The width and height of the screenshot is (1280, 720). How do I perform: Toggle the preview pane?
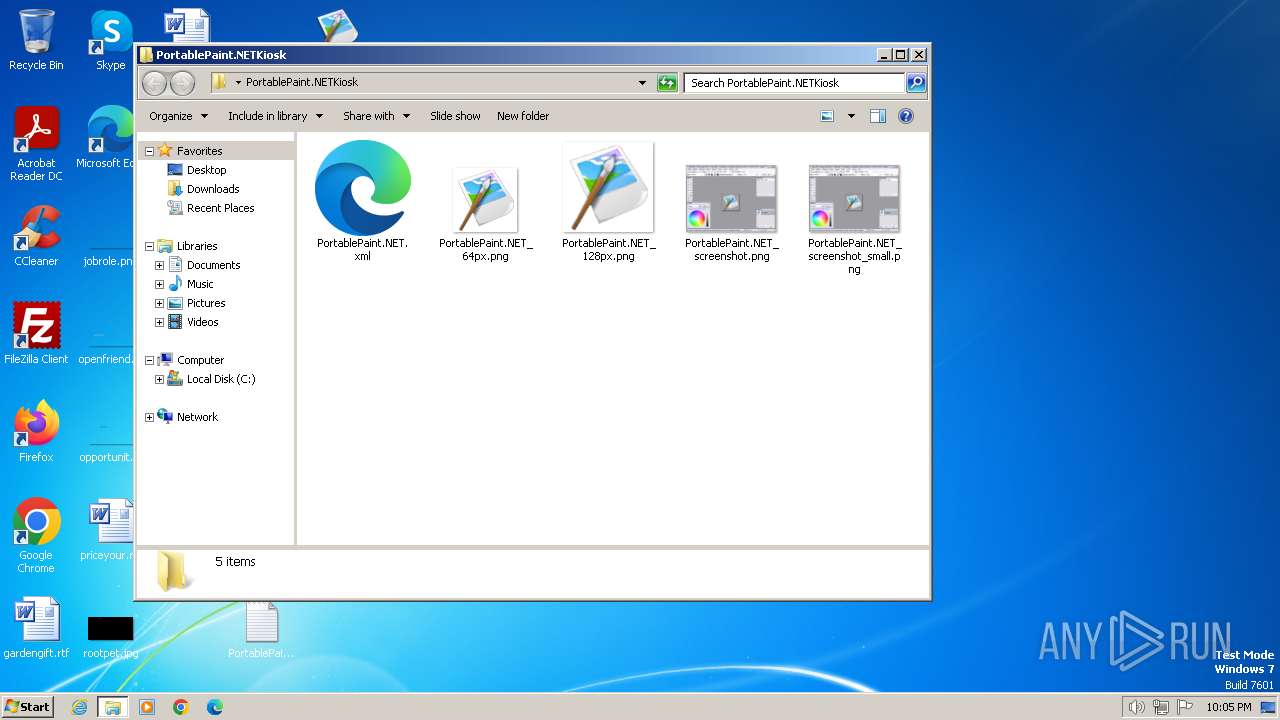pos(878,116)
